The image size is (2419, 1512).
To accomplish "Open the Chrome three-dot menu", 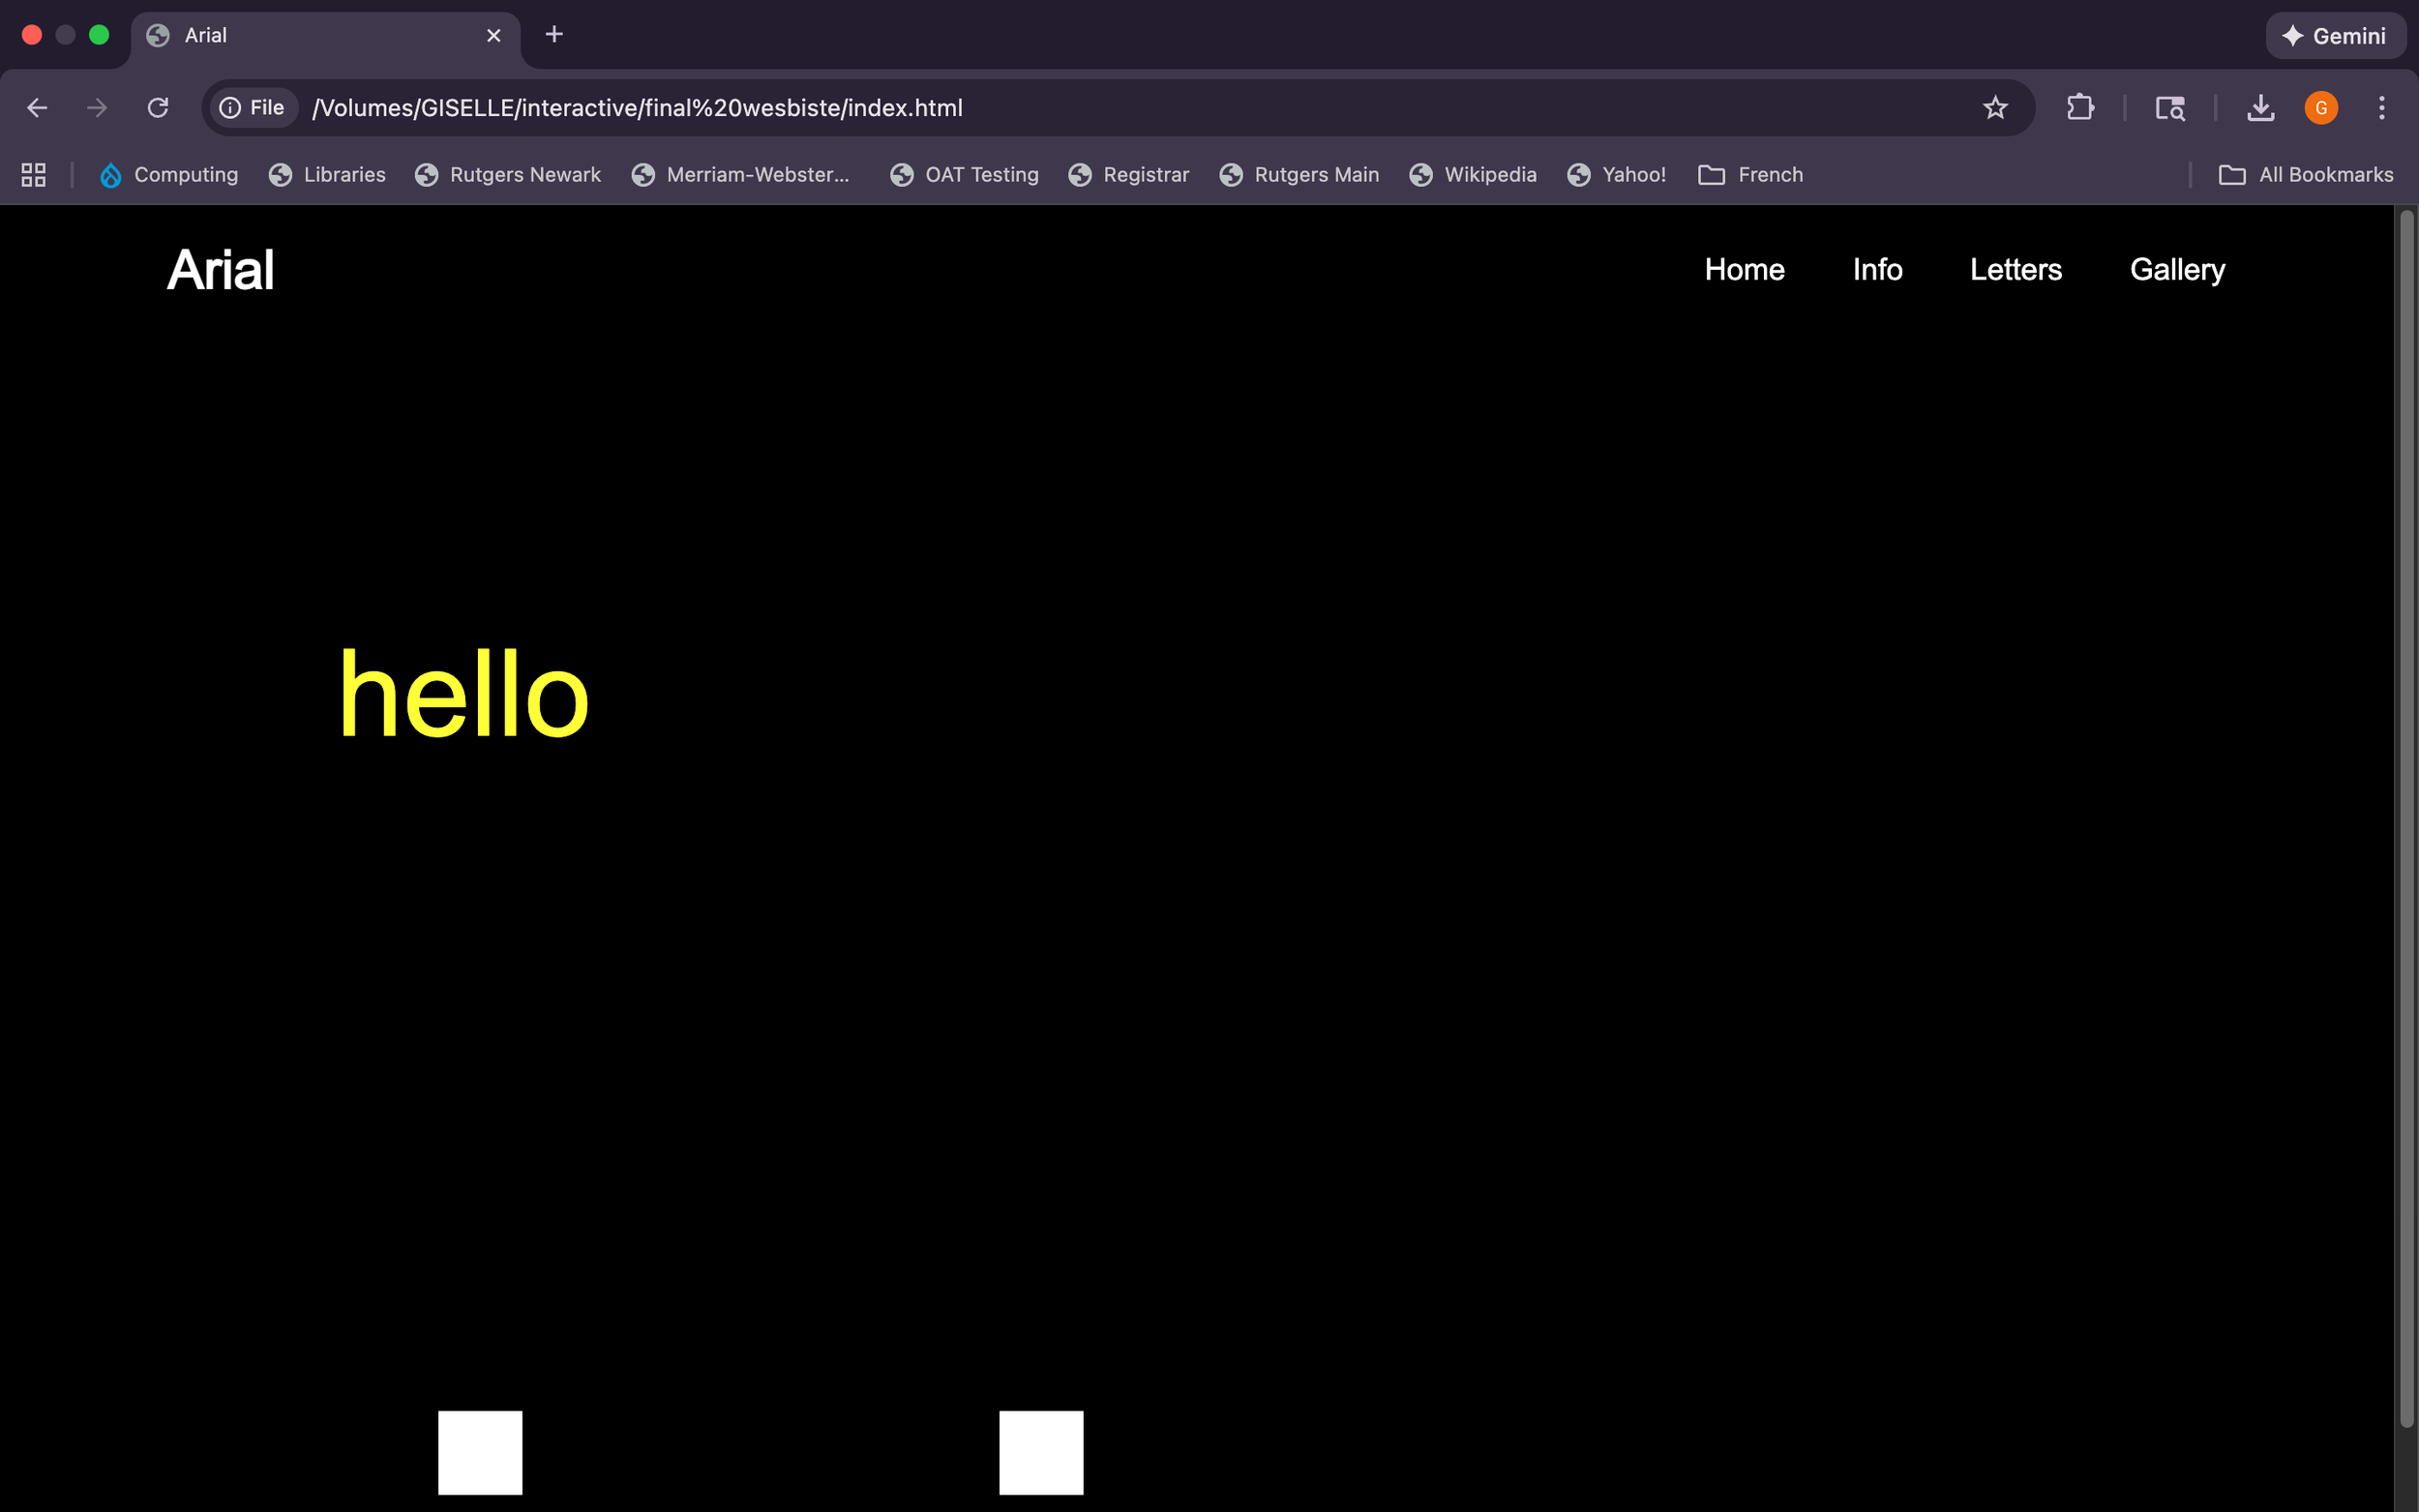I will click(x=2383, y=107).
